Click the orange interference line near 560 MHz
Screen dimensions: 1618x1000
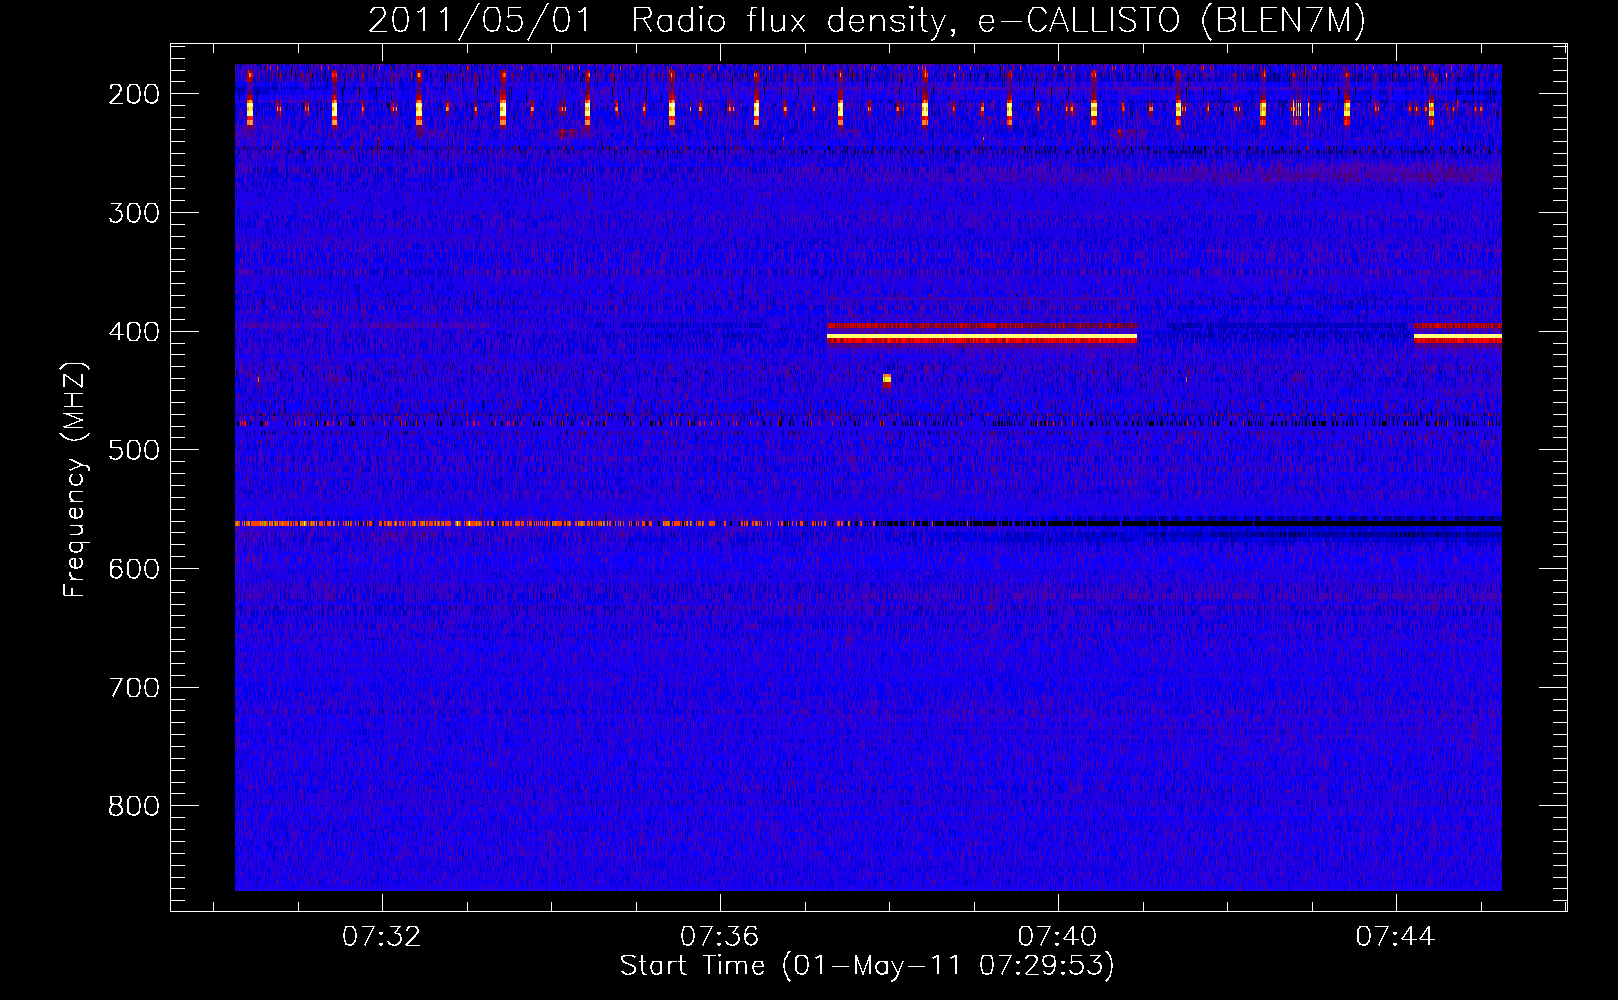click(557, 523)
